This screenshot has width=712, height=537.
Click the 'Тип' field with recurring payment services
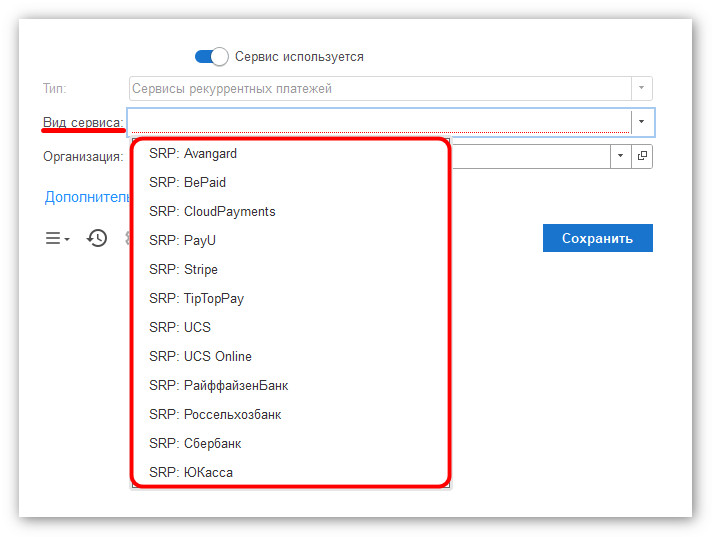click(x=380, y=89)
